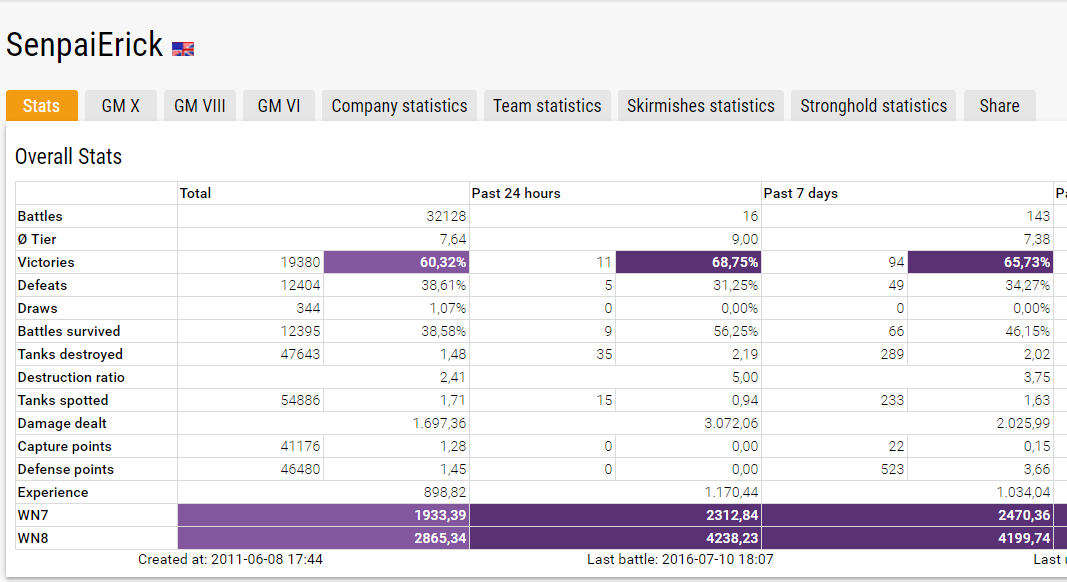This screenshot has height=582, width=1067.
Task: Click total damage dealt value 1.697,36
Action: (x=440, y=423)
